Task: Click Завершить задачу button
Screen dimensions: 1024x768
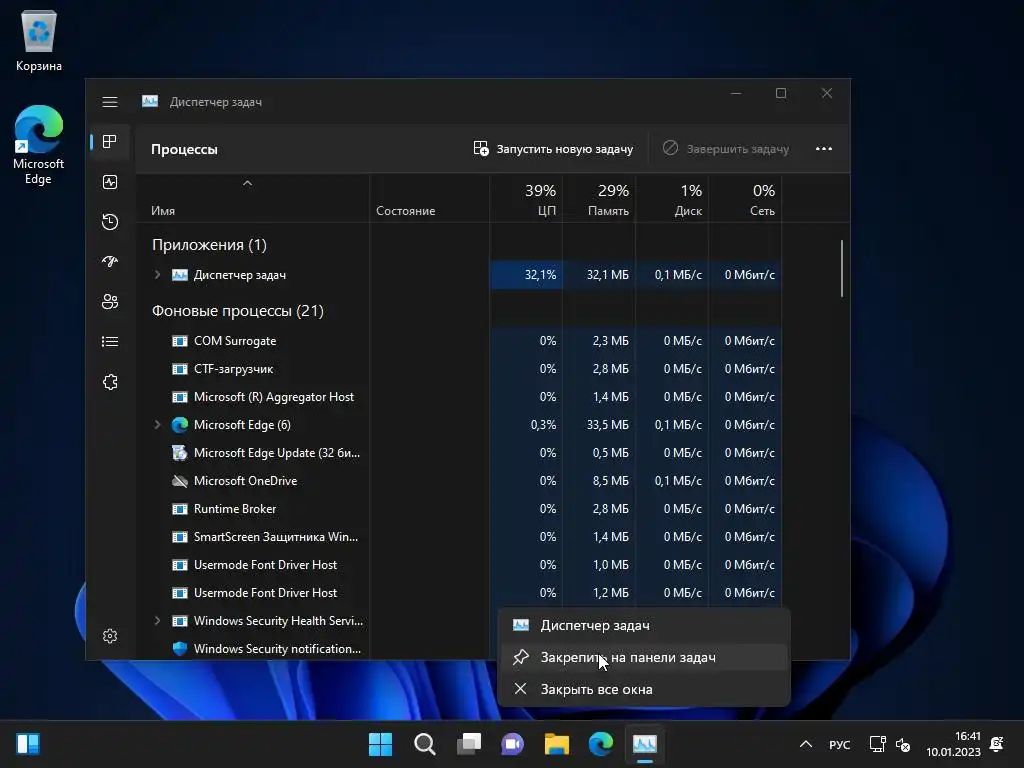Action: pyautogui.click(x=726, y=149)
